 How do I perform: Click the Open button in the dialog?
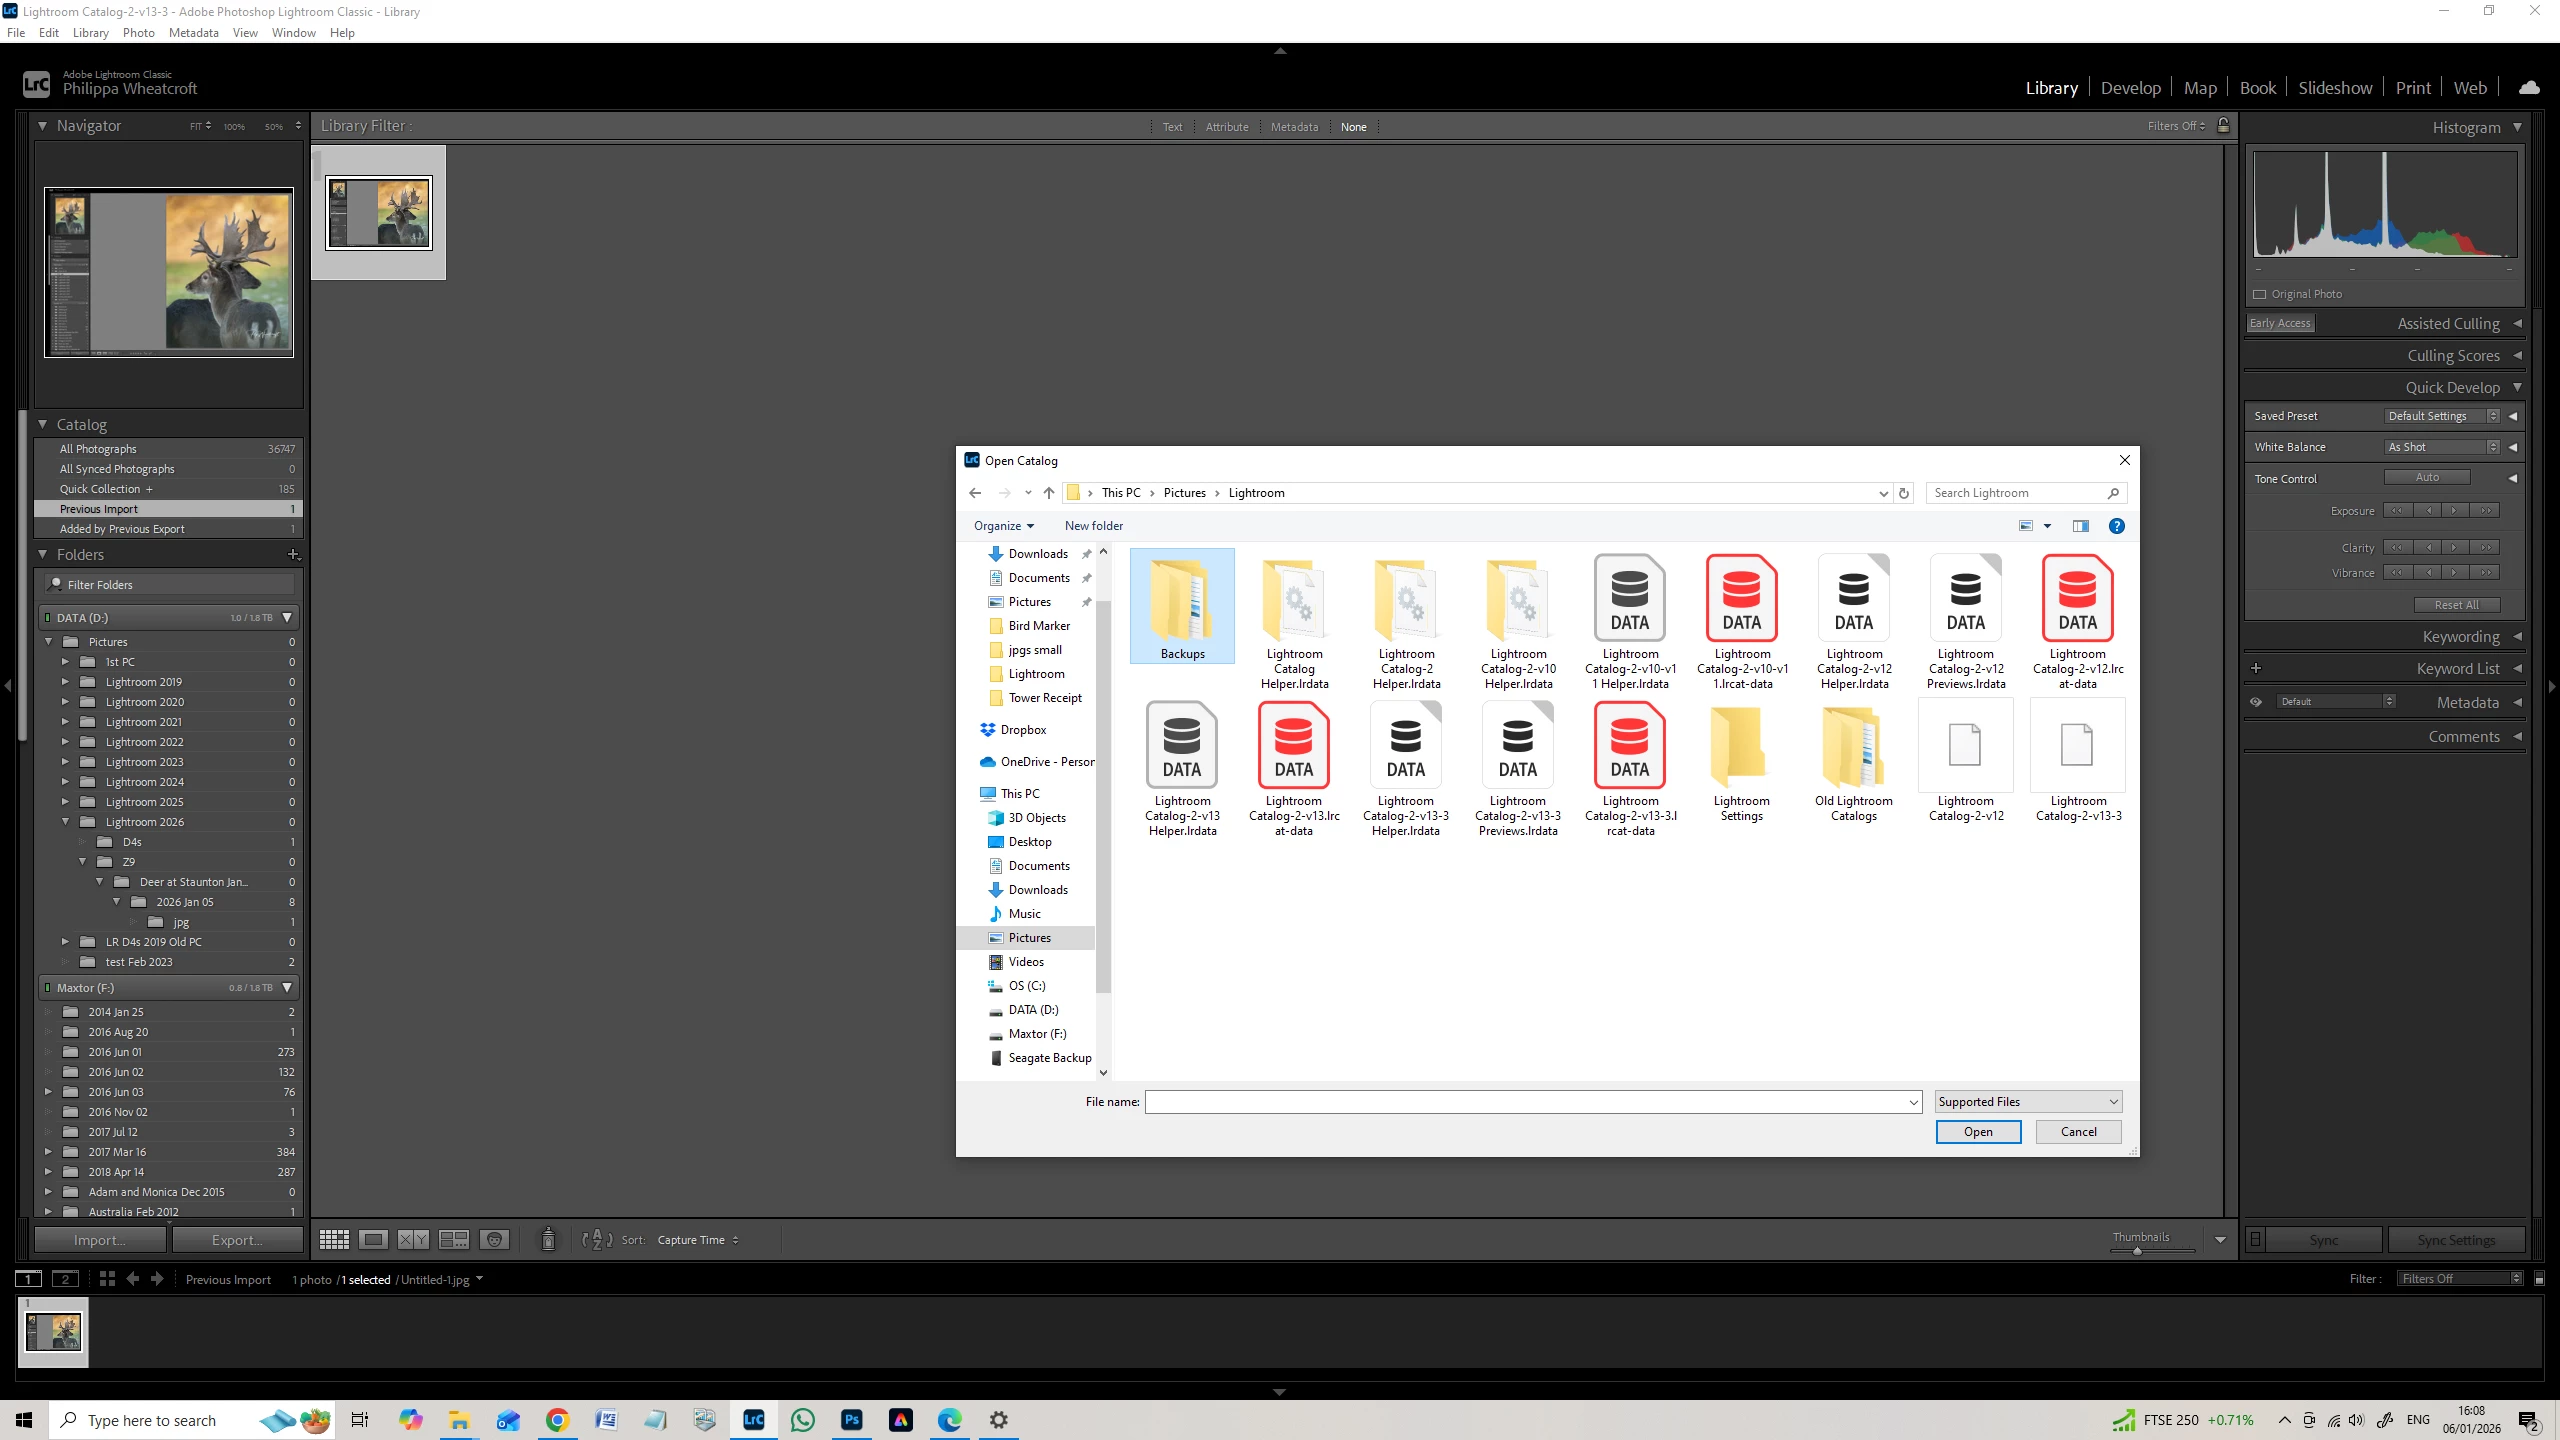pos(1978,1132)
